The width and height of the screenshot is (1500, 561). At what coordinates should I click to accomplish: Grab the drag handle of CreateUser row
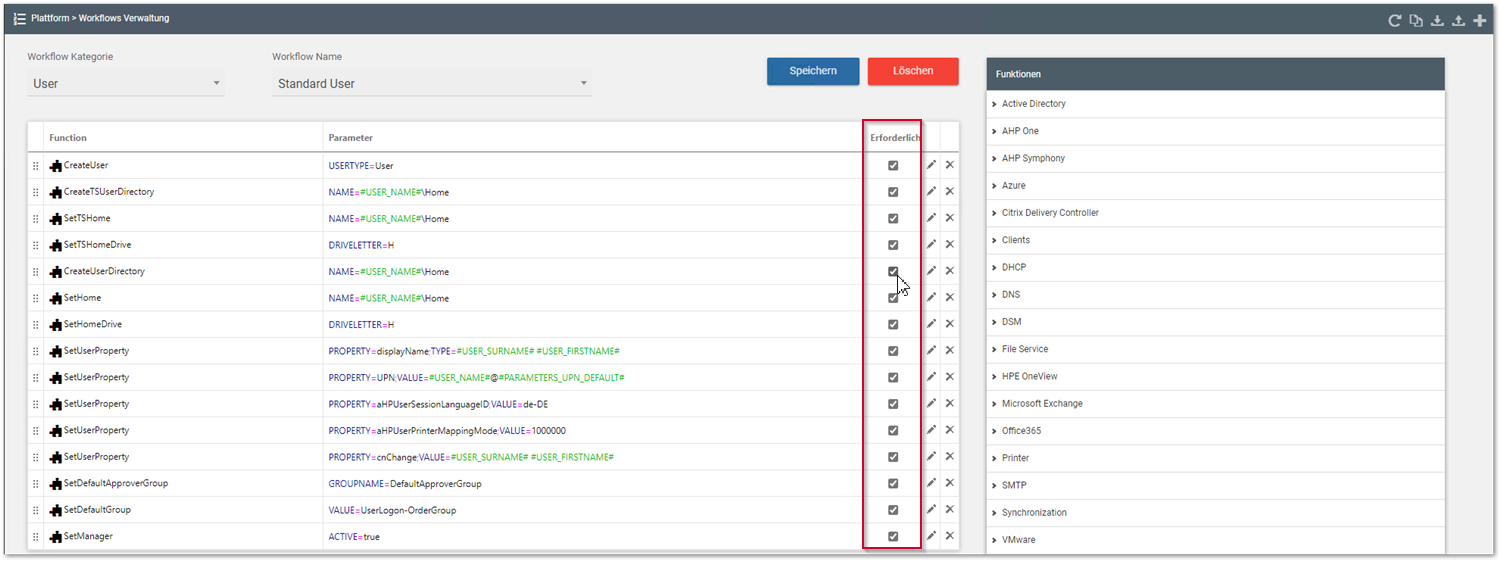(x=36, y=165)
